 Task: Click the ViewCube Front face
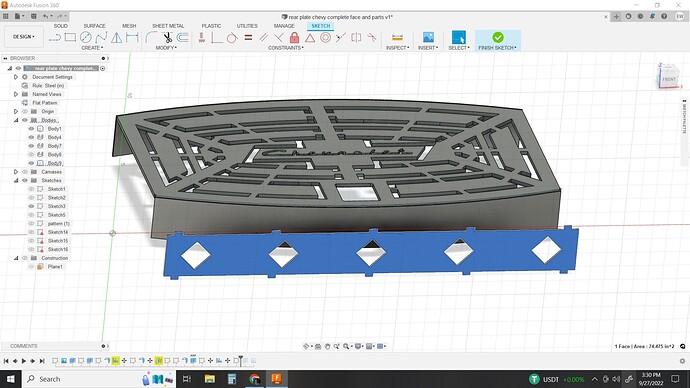click(x=669, y=79)
